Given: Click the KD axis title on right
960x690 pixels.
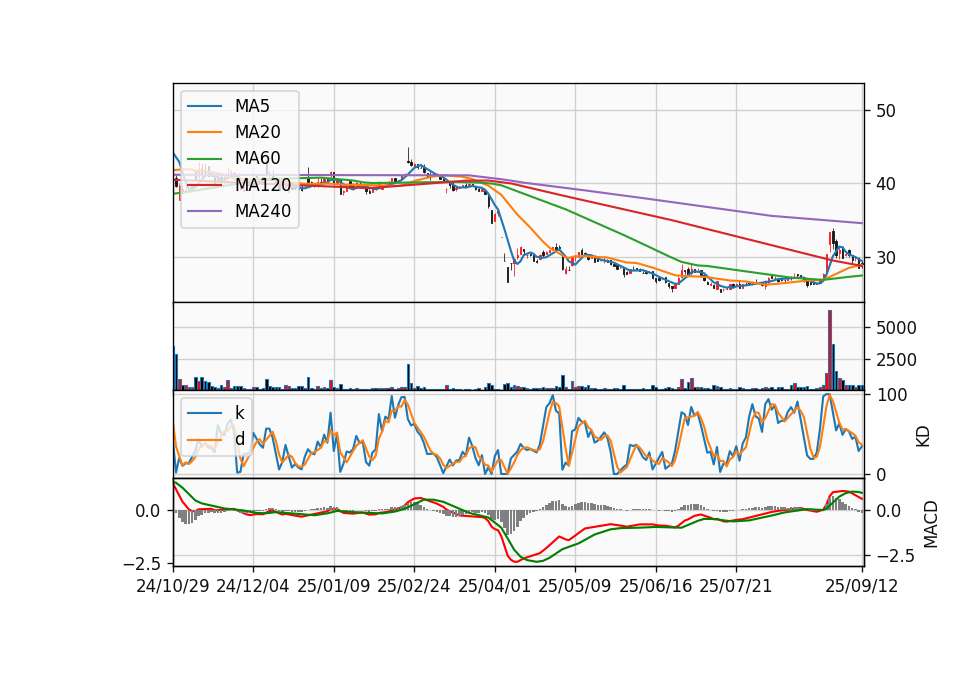Looking at the screenshot, I should click(x=923, y=436).
